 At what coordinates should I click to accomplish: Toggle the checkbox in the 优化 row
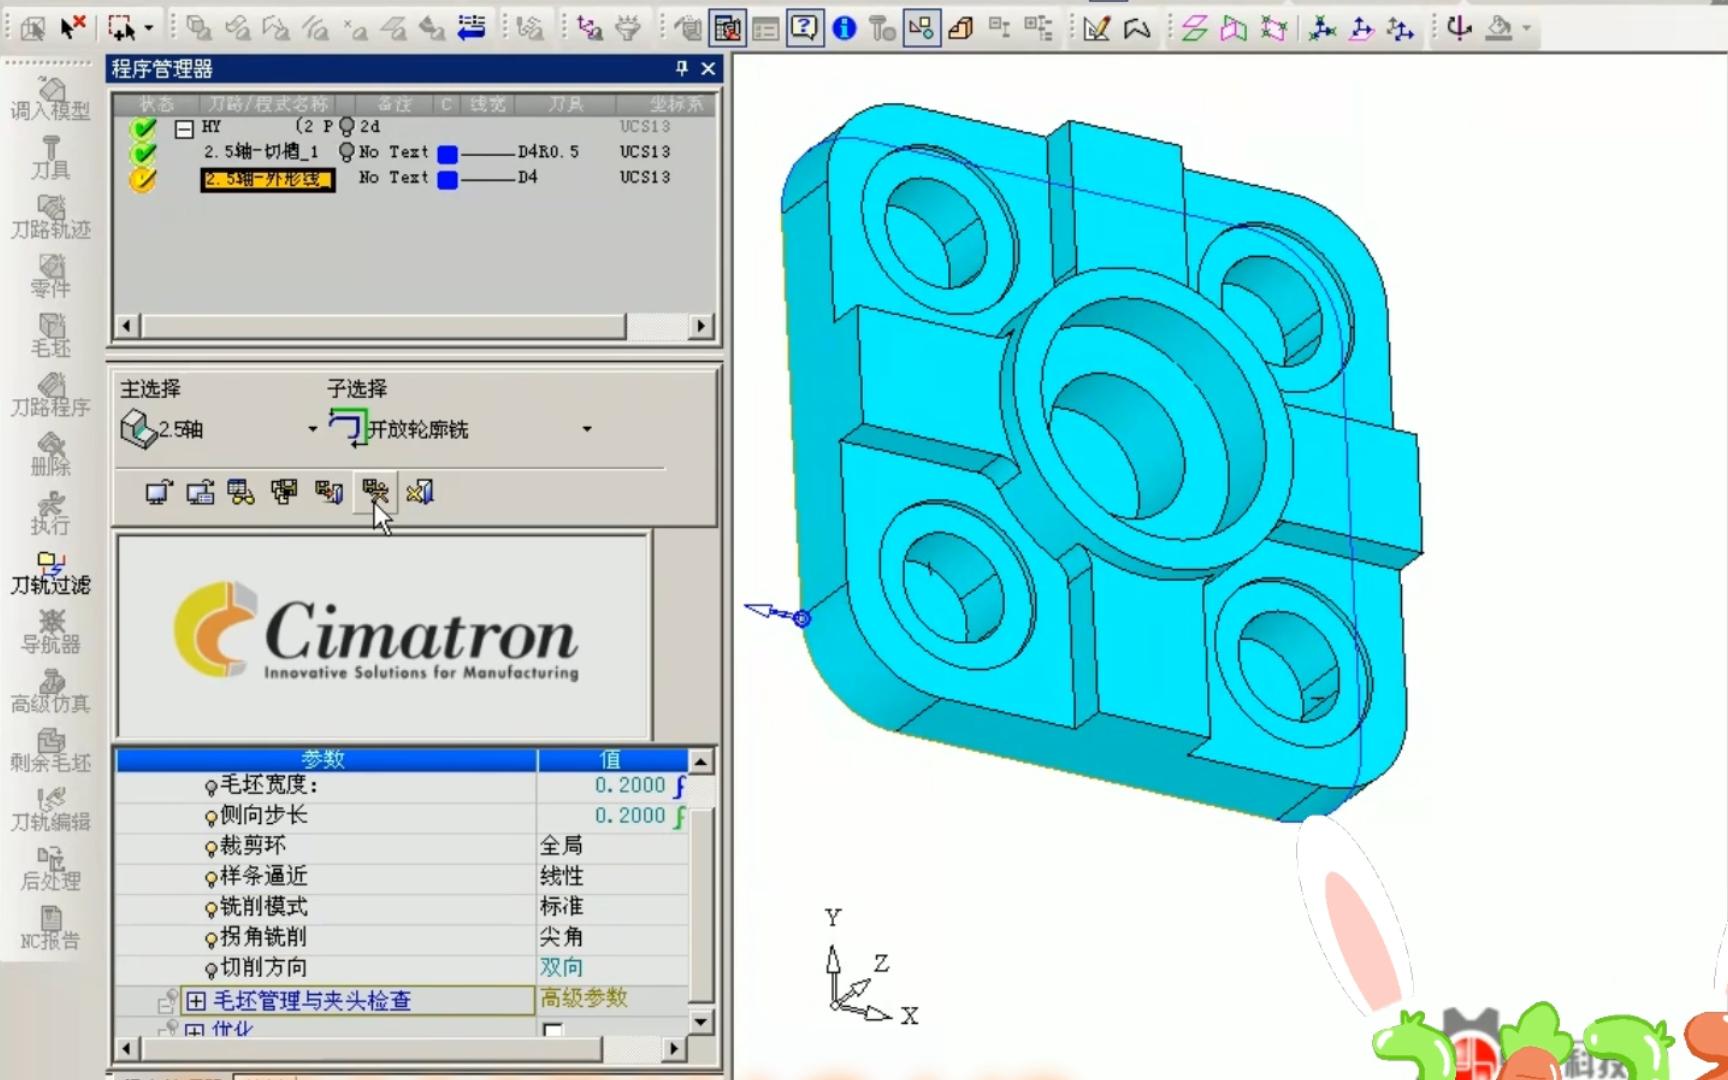click(x=552, y=1029)
